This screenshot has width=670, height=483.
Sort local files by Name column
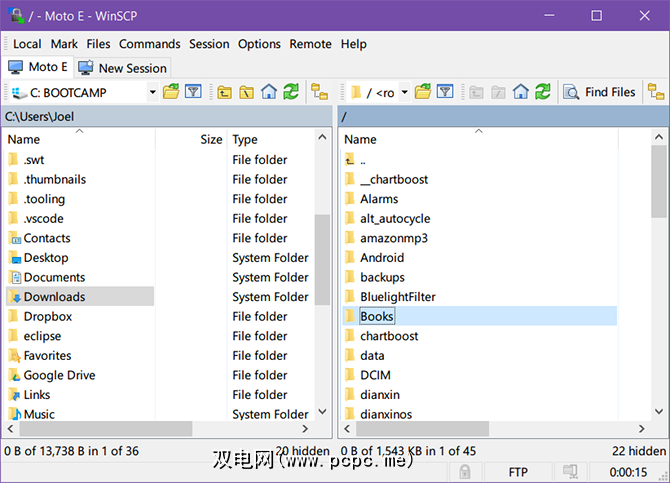(x=80, y=139)
